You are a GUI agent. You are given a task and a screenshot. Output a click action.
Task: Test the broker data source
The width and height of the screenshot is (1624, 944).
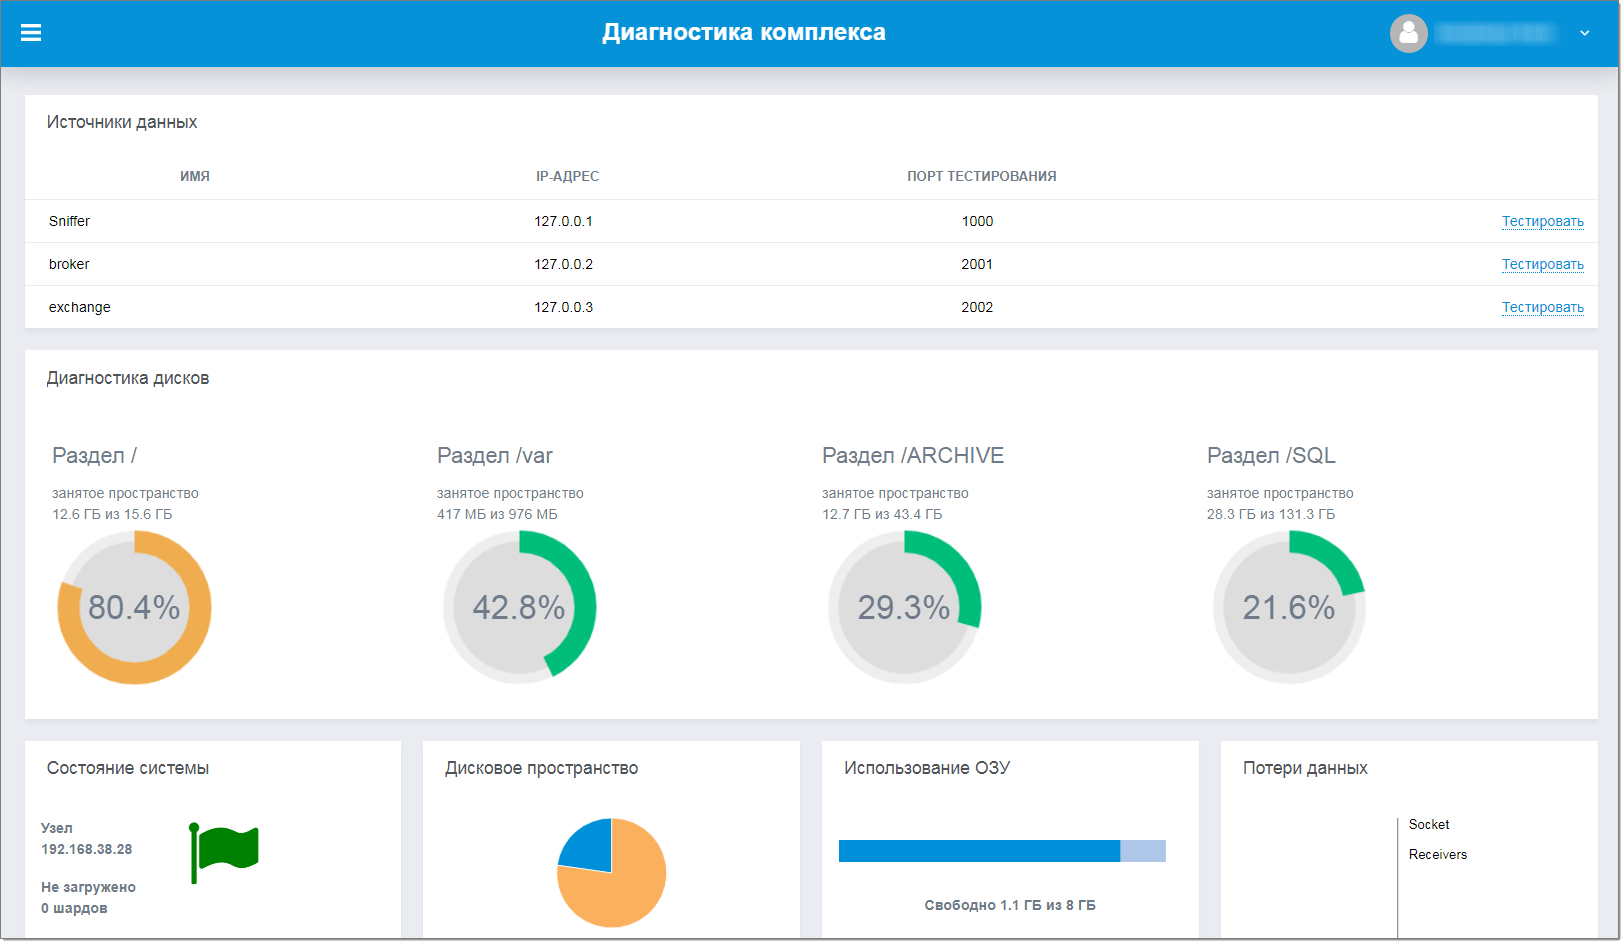click(1542, 264)
